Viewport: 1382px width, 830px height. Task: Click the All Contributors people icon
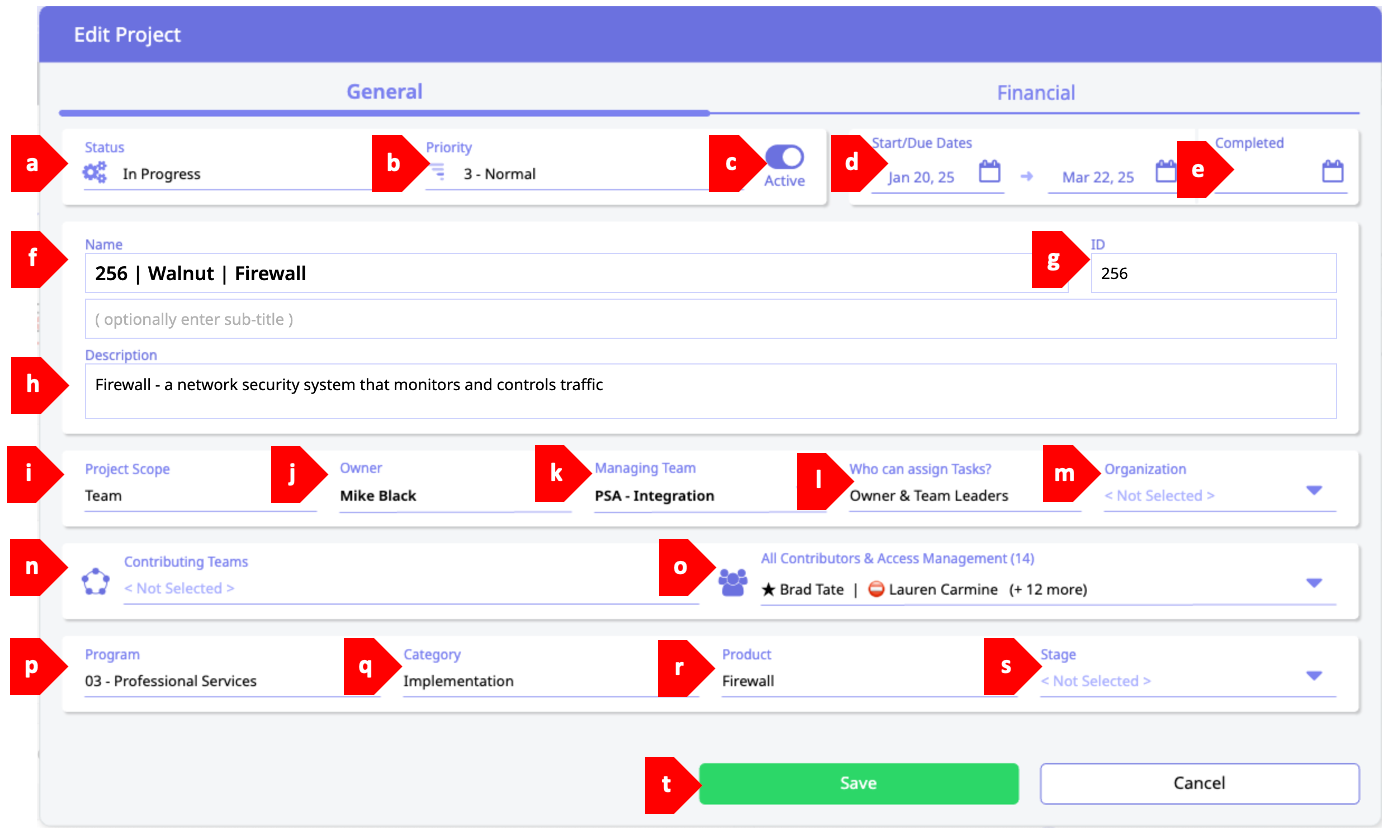click(x=733, y=582)
